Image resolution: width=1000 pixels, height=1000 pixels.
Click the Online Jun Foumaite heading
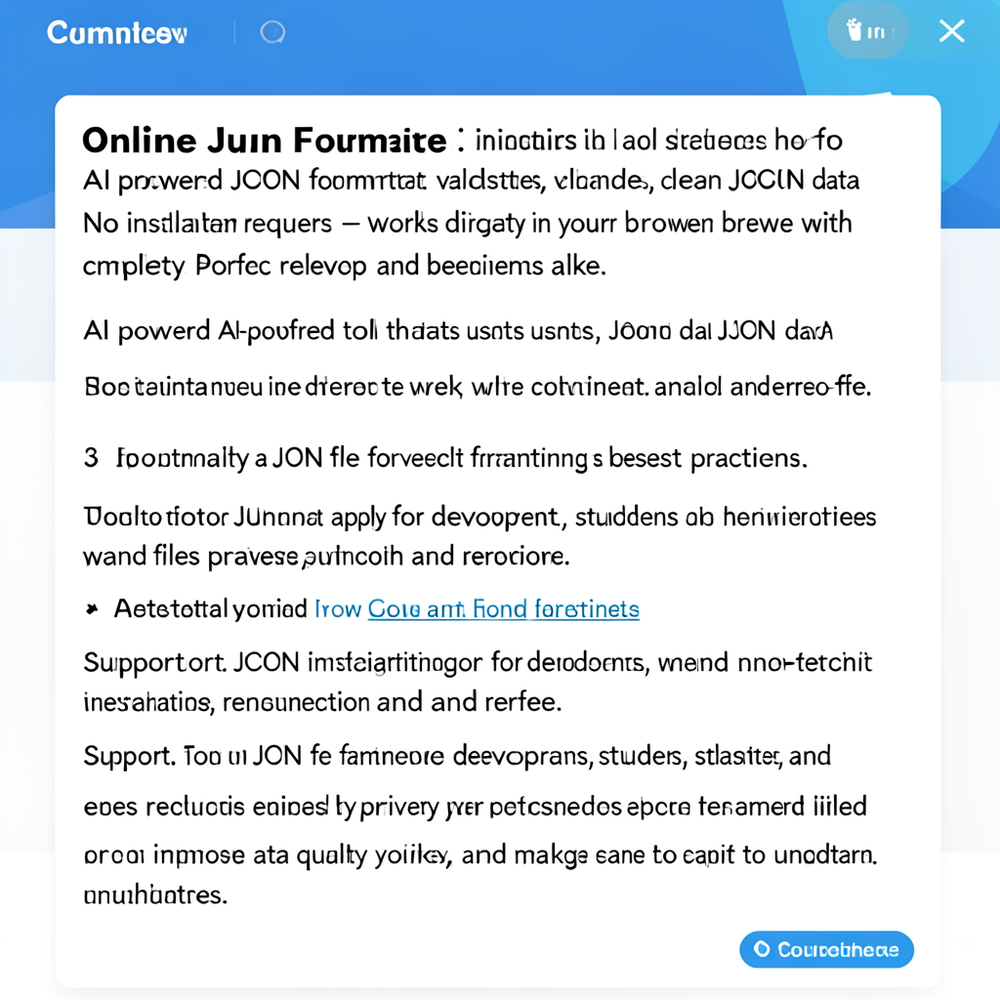tap(263, 139)
